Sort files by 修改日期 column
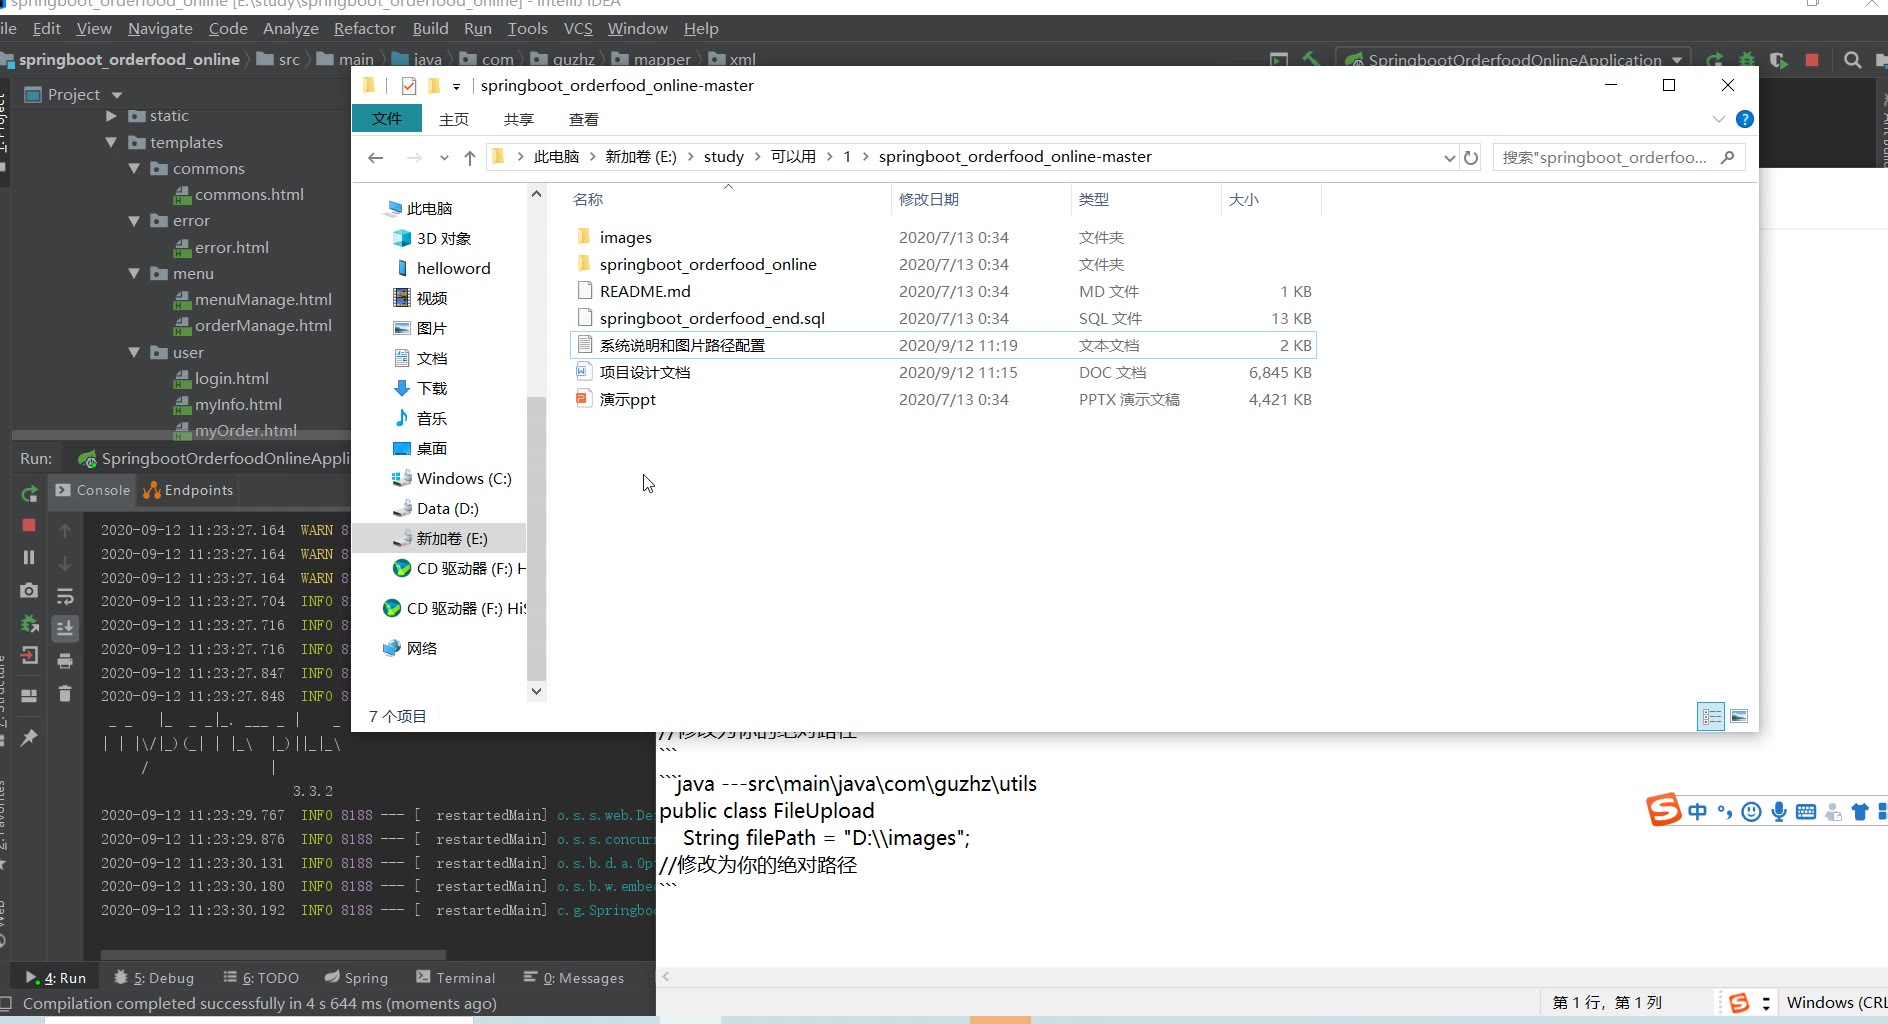This screenshot has width=1888, height=1024. click(929, 199)
